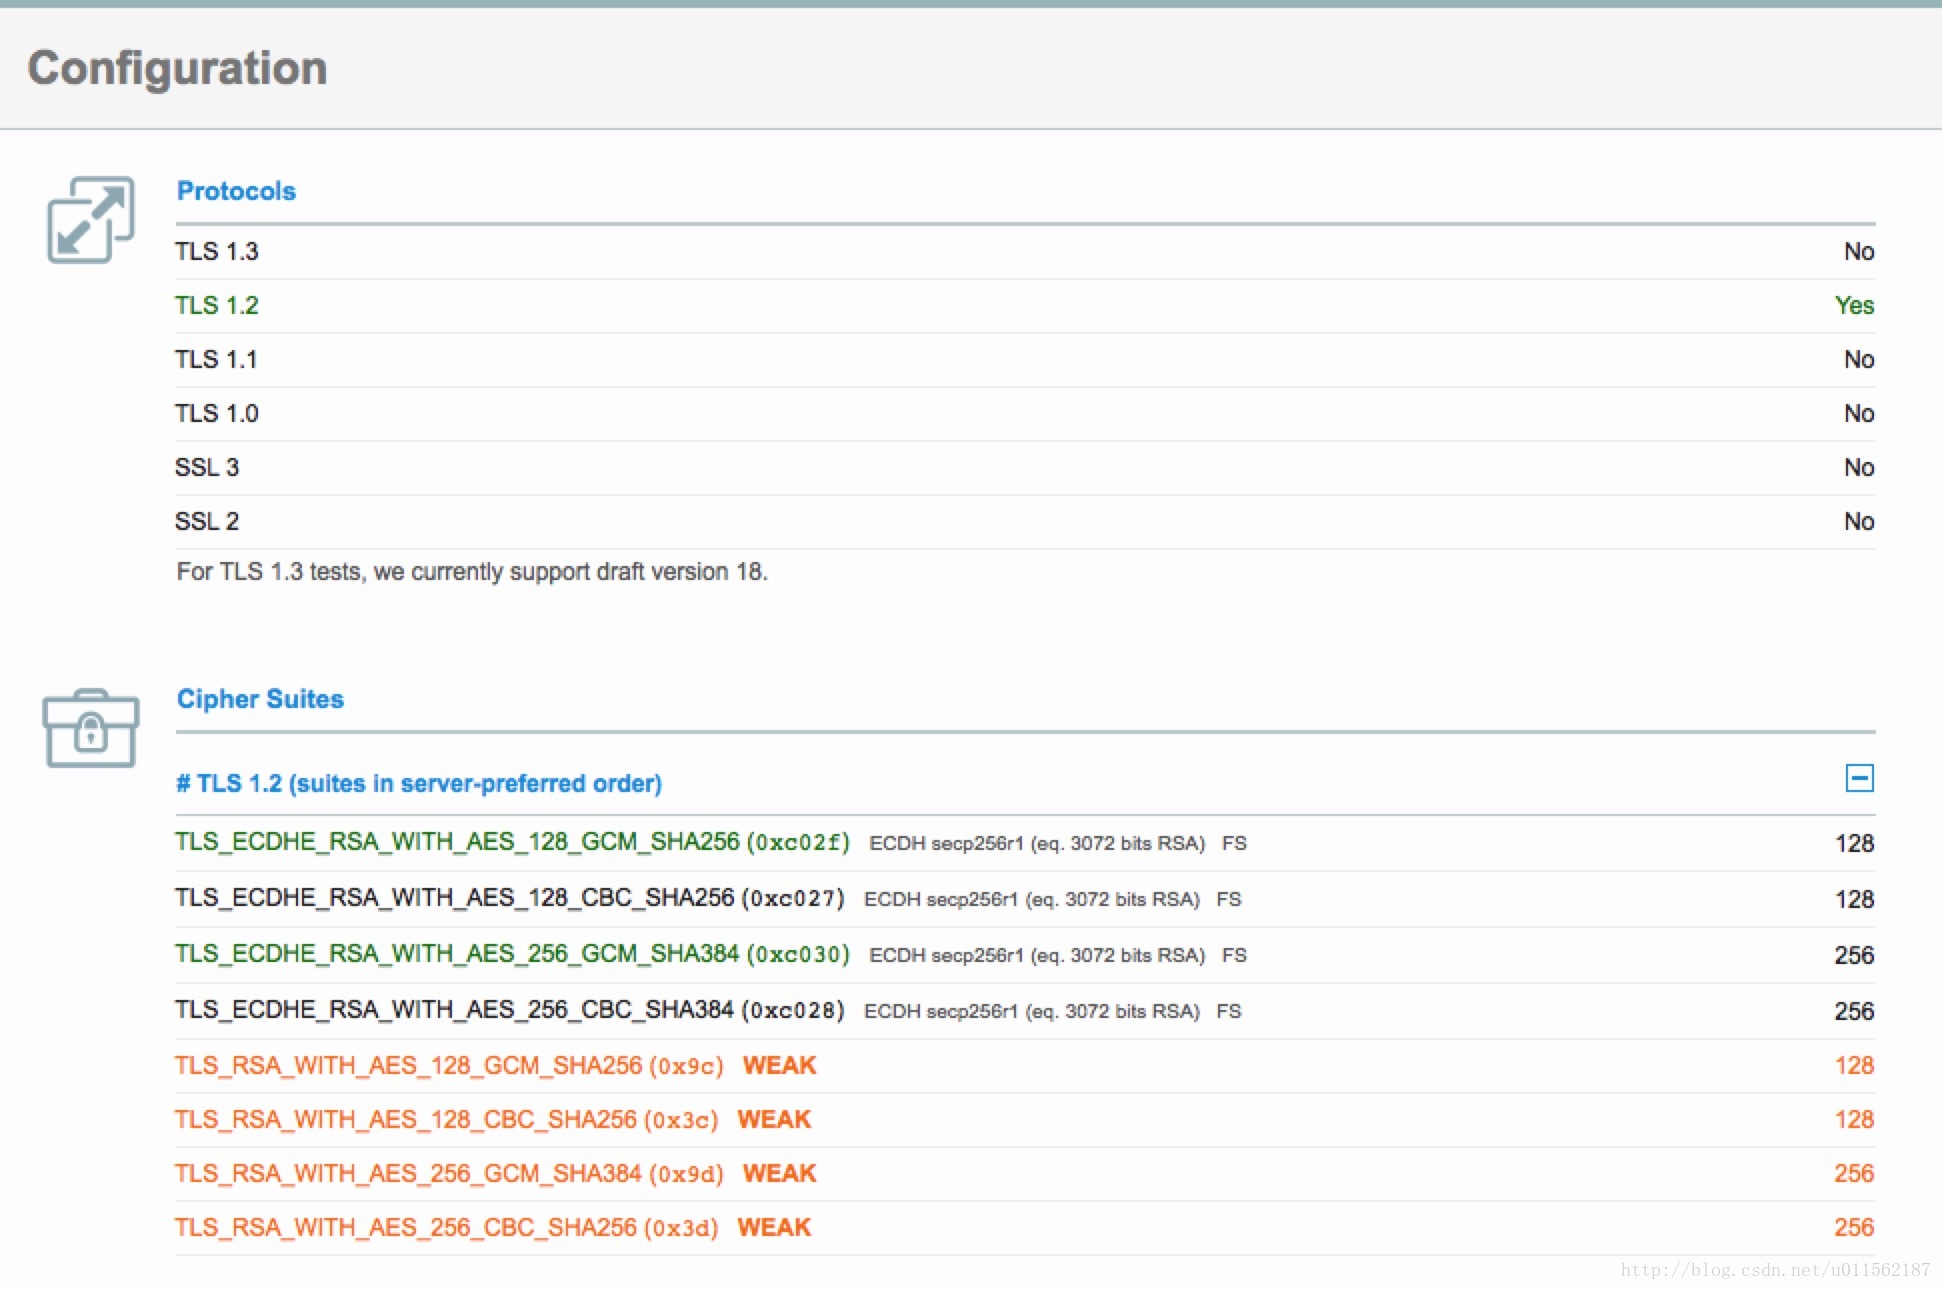
Task: Select TLS_RSA_WITH_AES_256_CBC_SHA256 (0x3d) cipher suite
Action: [447, 1227]
